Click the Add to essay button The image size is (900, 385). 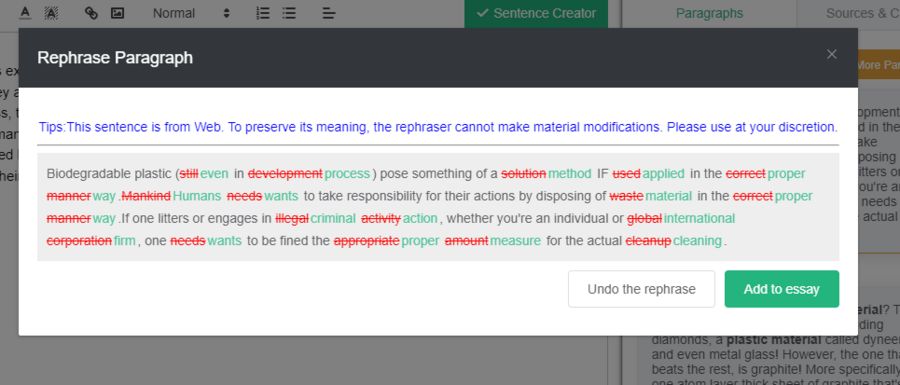(781, 289)
